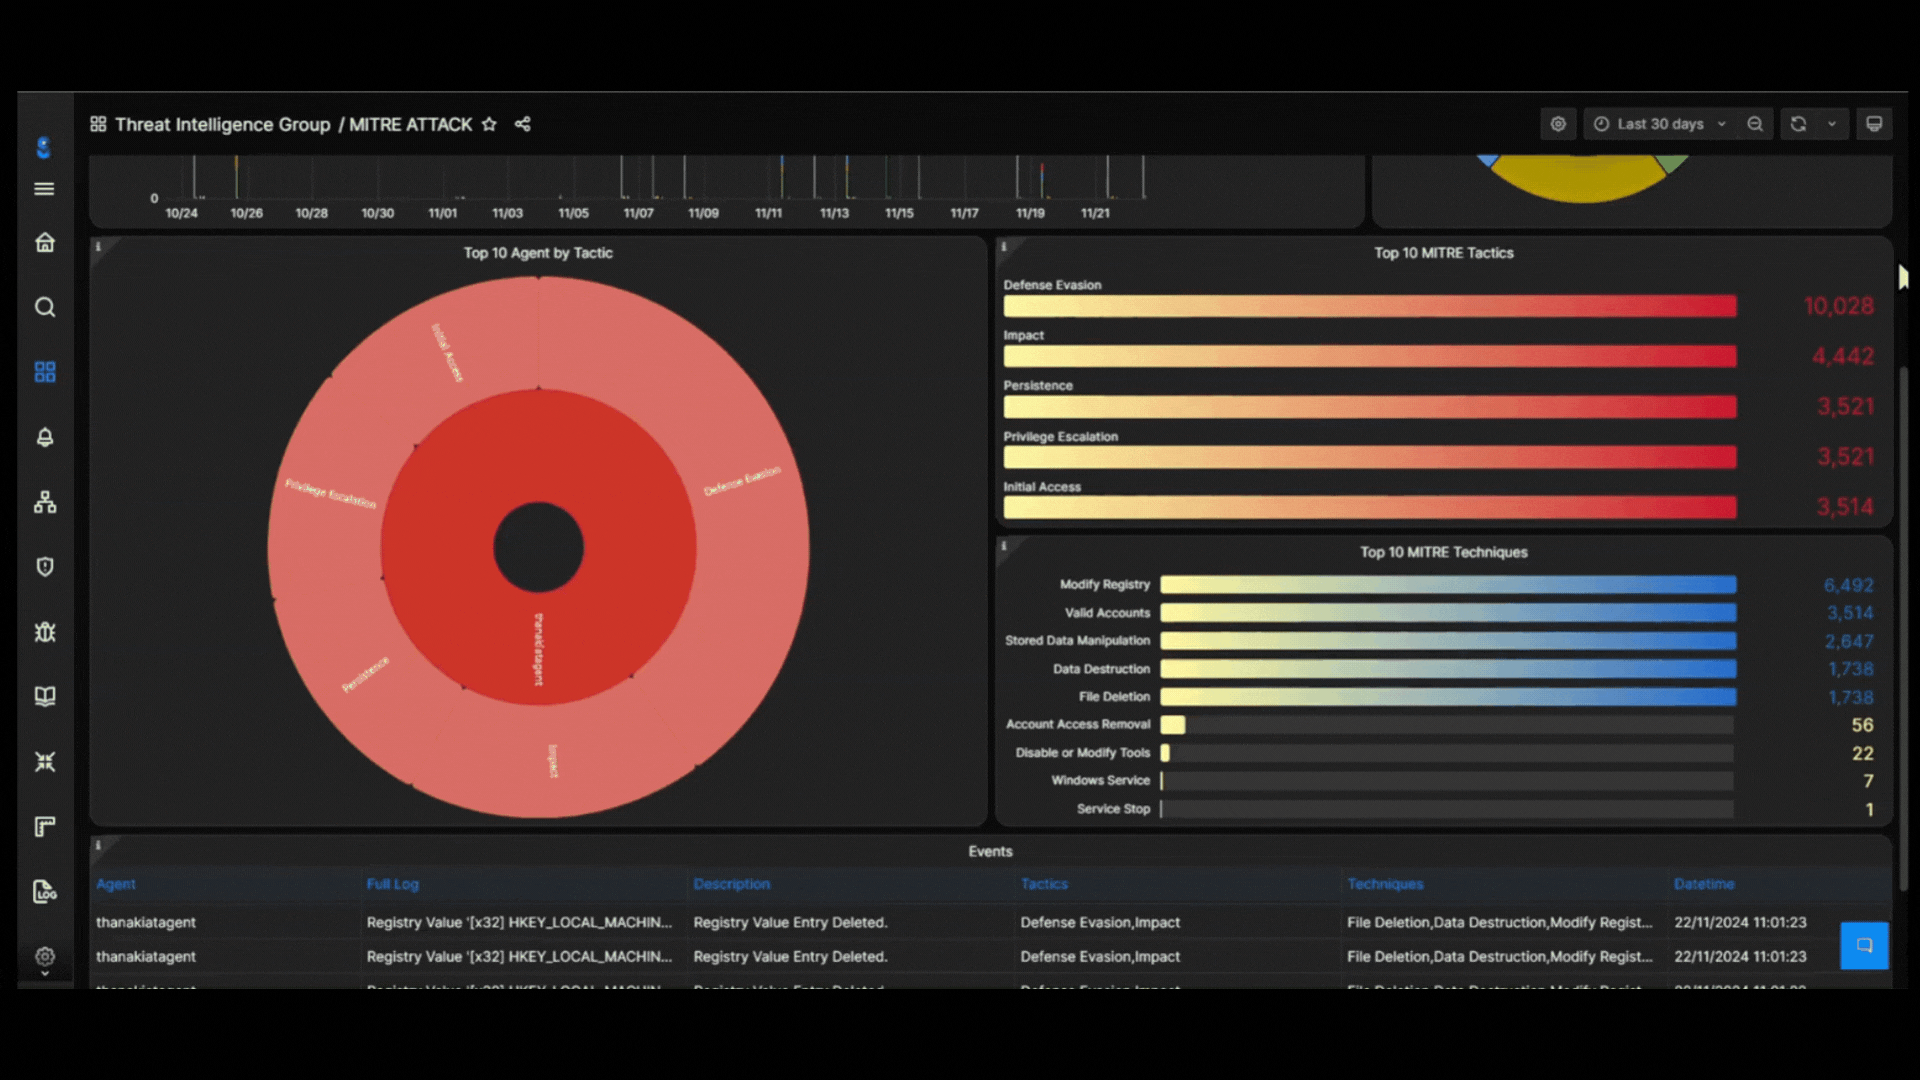Sort events by the Datetime column header
The height and width of the screenshot is (1080, 1920).
1704,884
